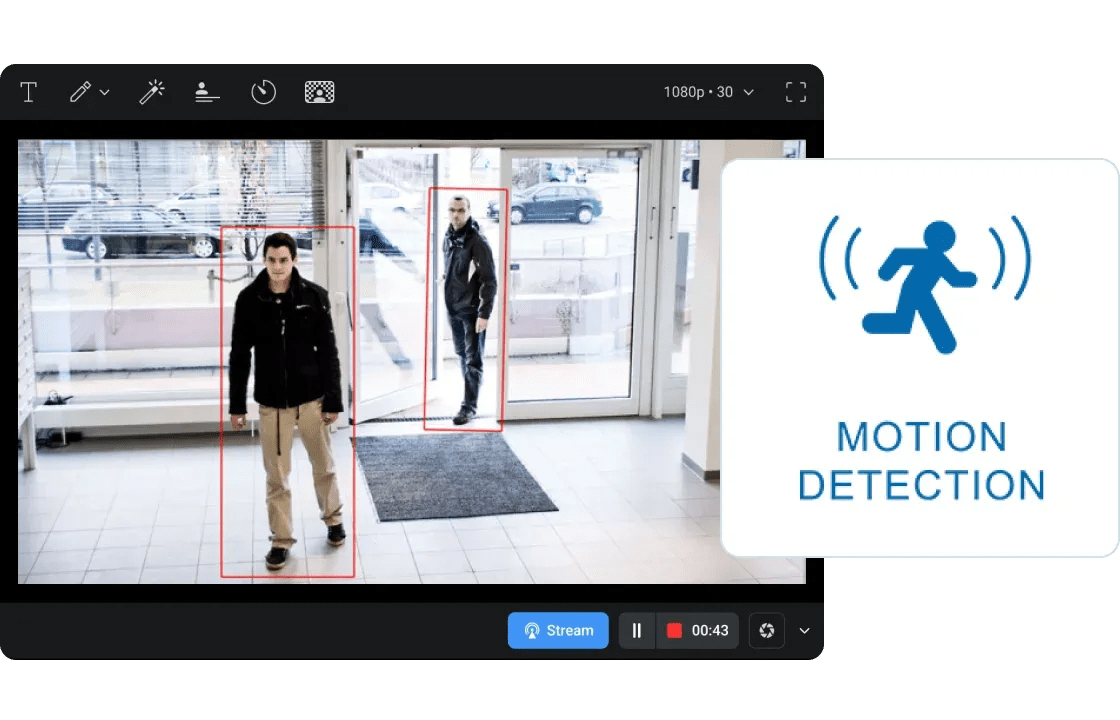This screenshot has height=720, width=1120.
Task: Enable the virtual background tool
Action: click(320, 92)
